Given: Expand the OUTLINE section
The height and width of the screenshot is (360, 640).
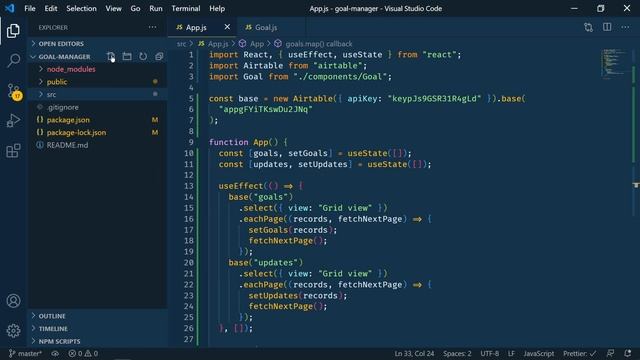Looking at the screenshot, I should click(98, 316).
